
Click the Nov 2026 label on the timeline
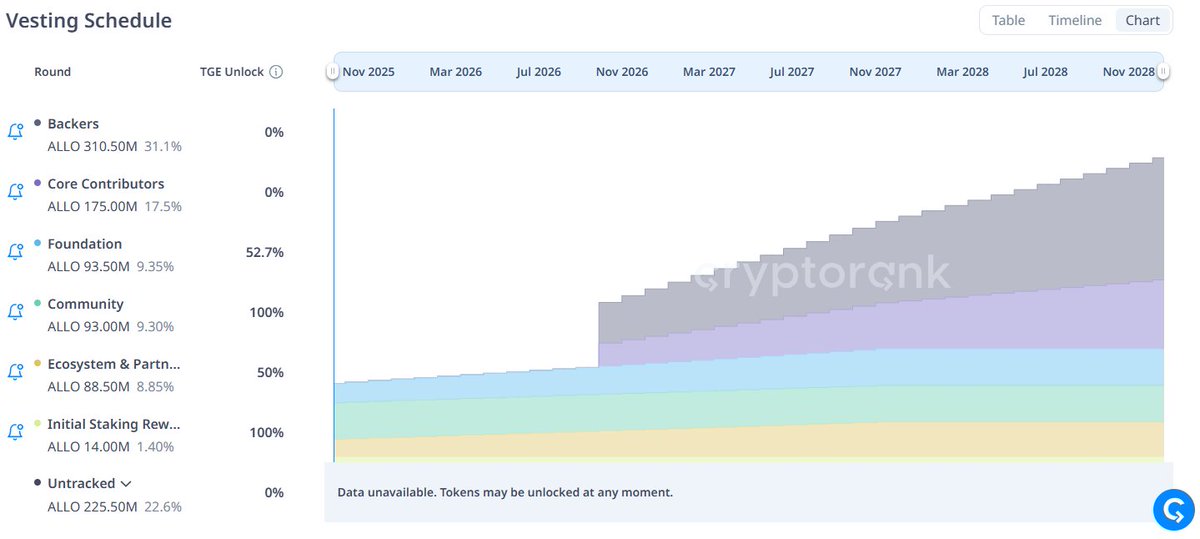[x=622, y=72]
